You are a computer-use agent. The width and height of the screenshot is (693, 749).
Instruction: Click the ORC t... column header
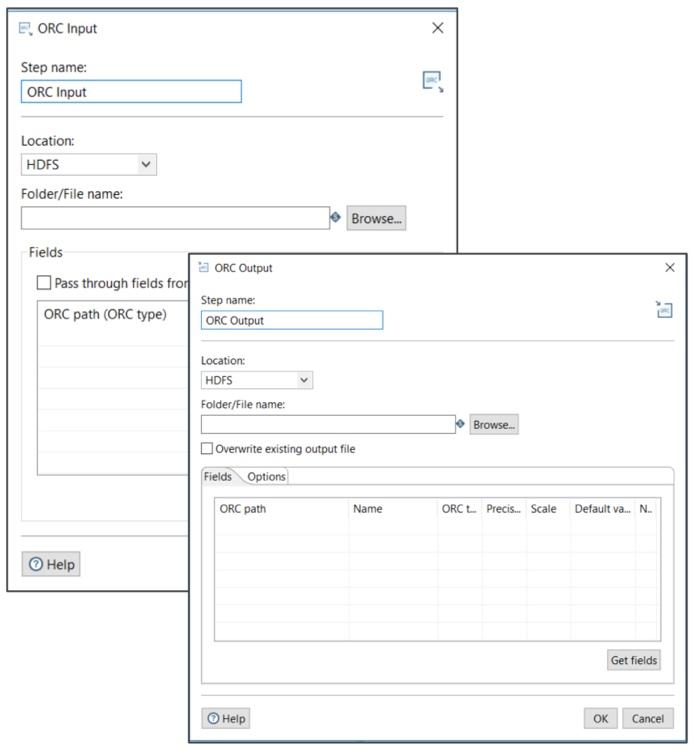click(459, 509)
